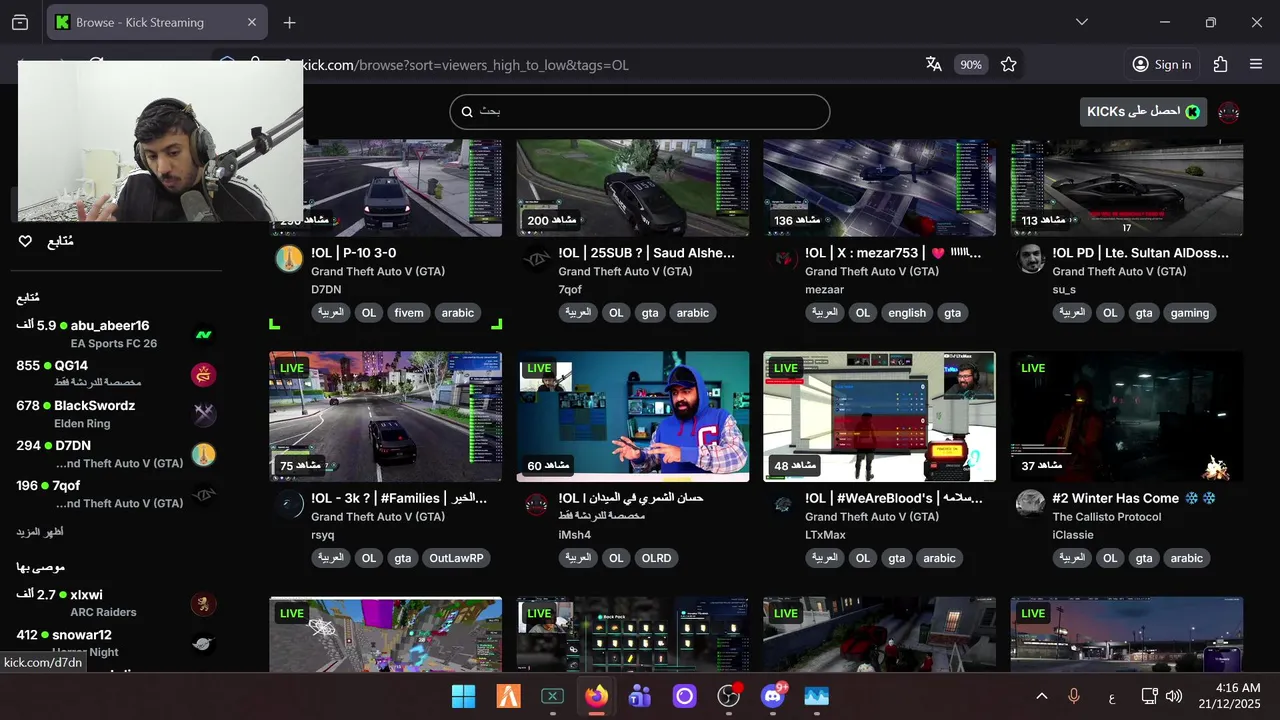
Task: Open Discord from taskbar
Action: 773,696
